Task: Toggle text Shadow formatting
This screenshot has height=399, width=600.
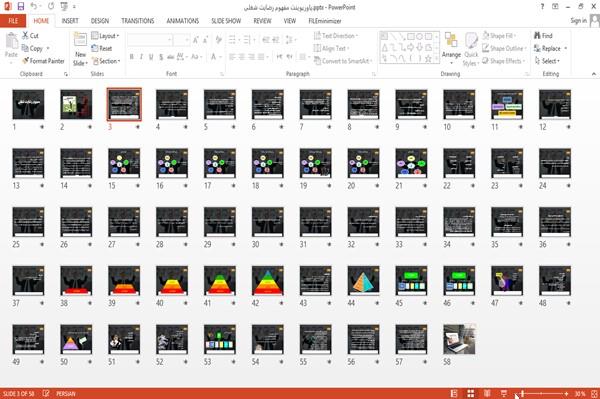Action: (x=161, y=57)
